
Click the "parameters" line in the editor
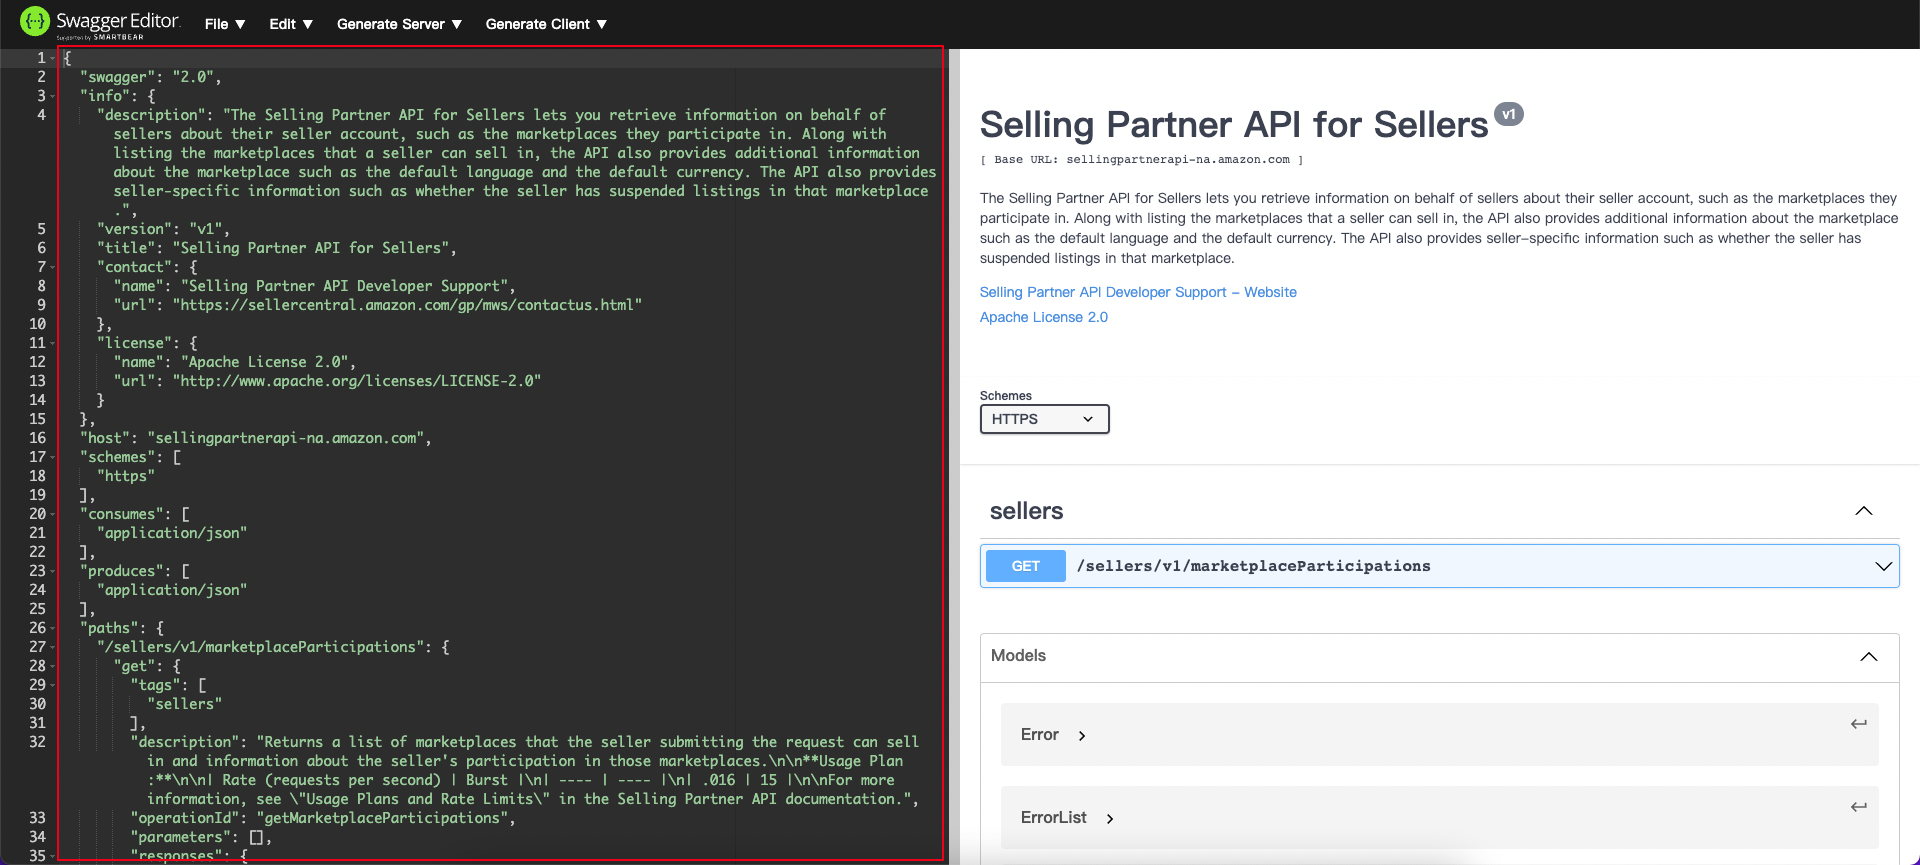pos(201,837)
